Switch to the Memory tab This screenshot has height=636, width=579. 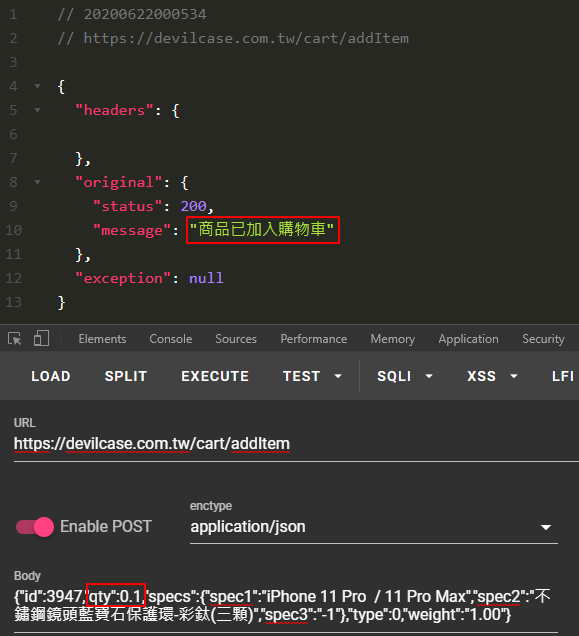pos(392,339)
